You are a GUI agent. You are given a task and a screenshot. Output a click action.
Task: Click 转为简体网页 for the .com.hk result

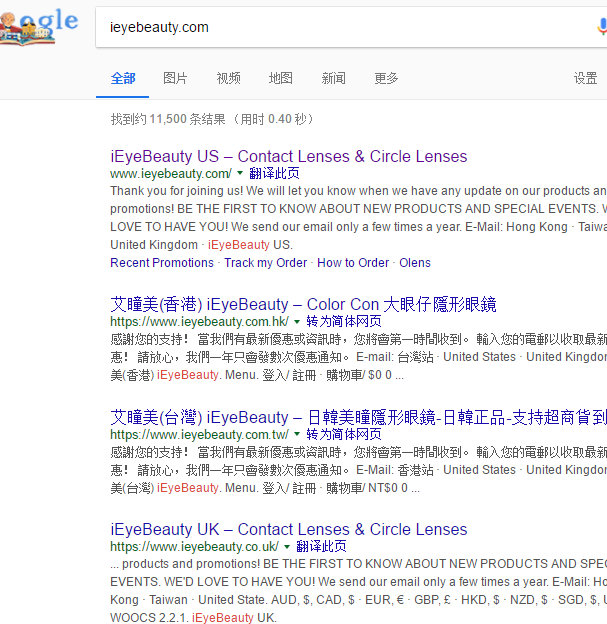[344, 322]
